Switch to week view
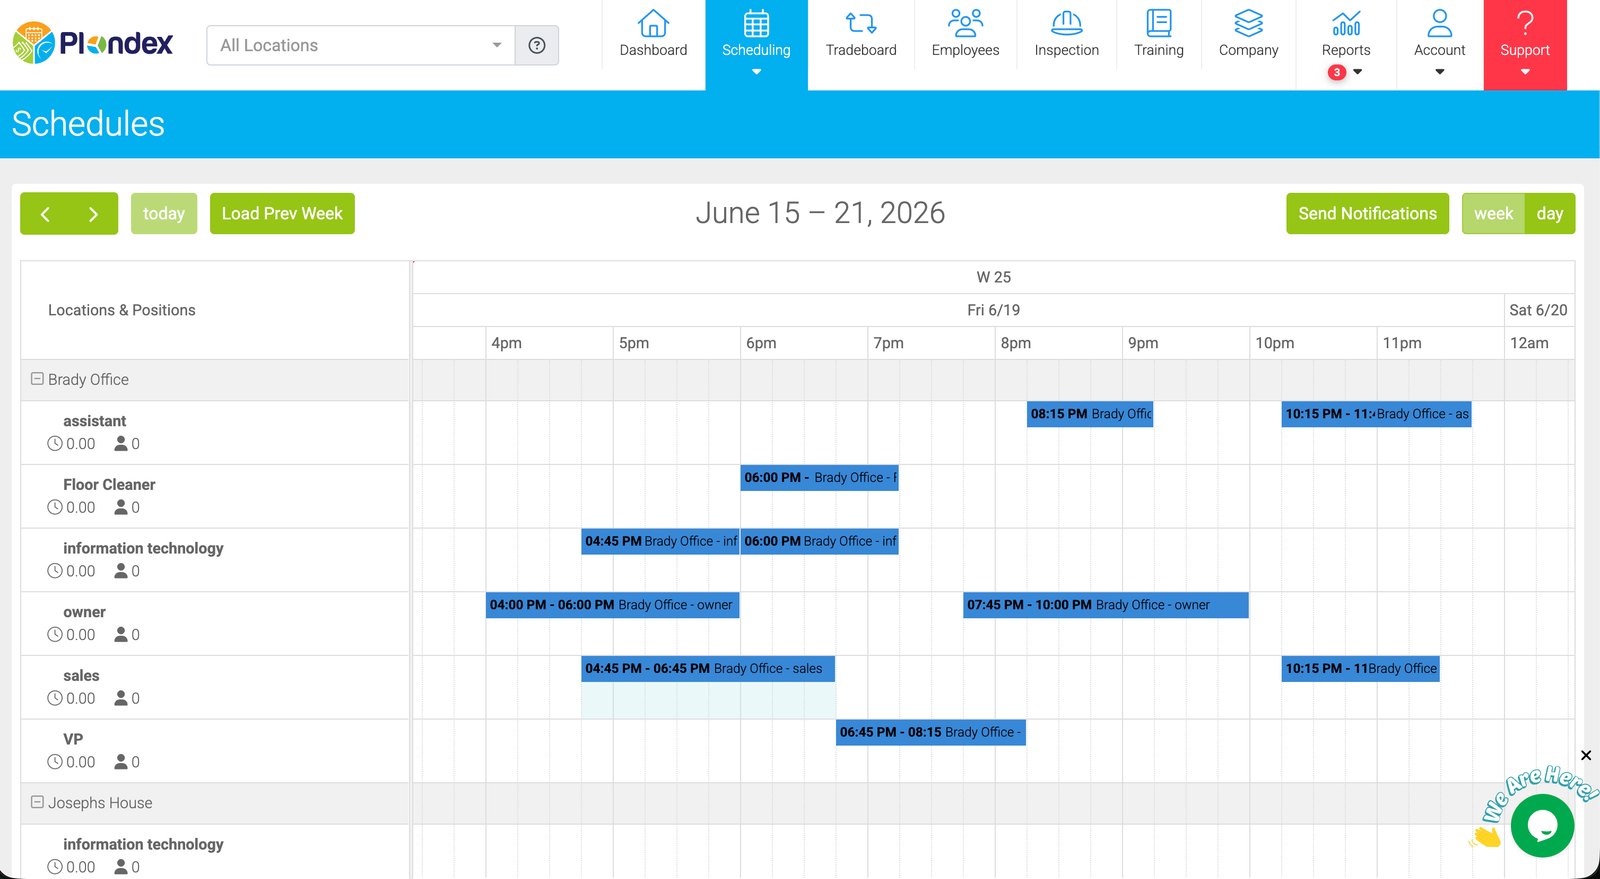The image size is (1600, 879). click(1493, 214)
